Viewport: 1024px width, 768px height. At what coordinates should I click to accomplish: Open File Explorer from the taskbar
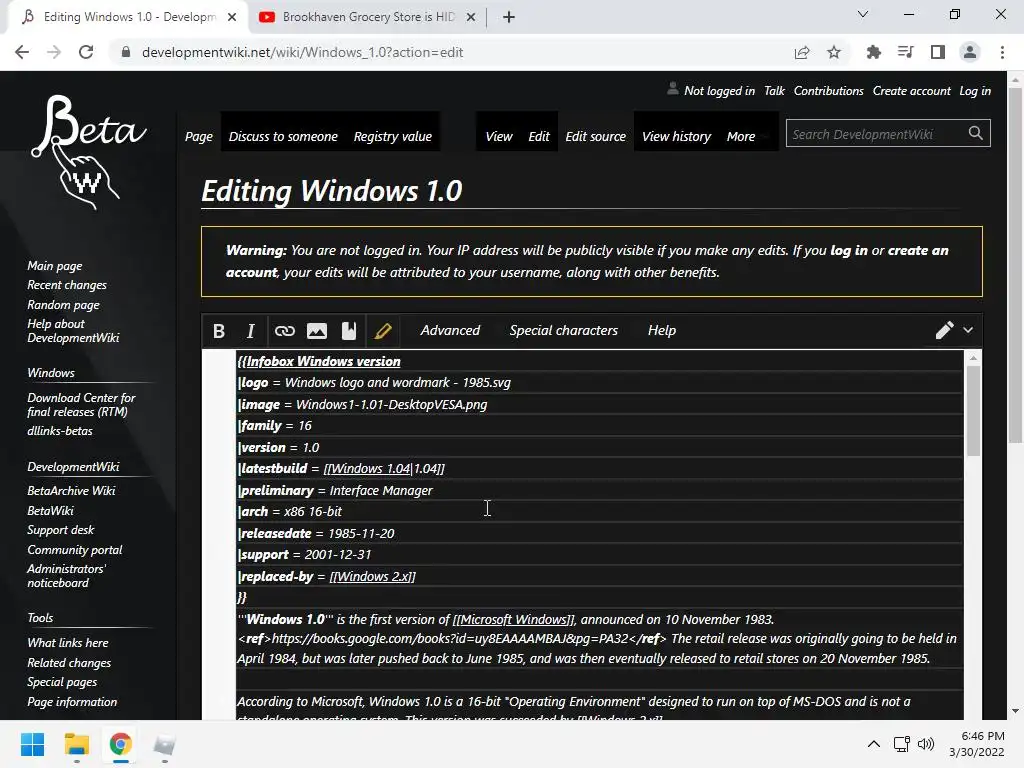pyautogui.click(x=76, y=744)
